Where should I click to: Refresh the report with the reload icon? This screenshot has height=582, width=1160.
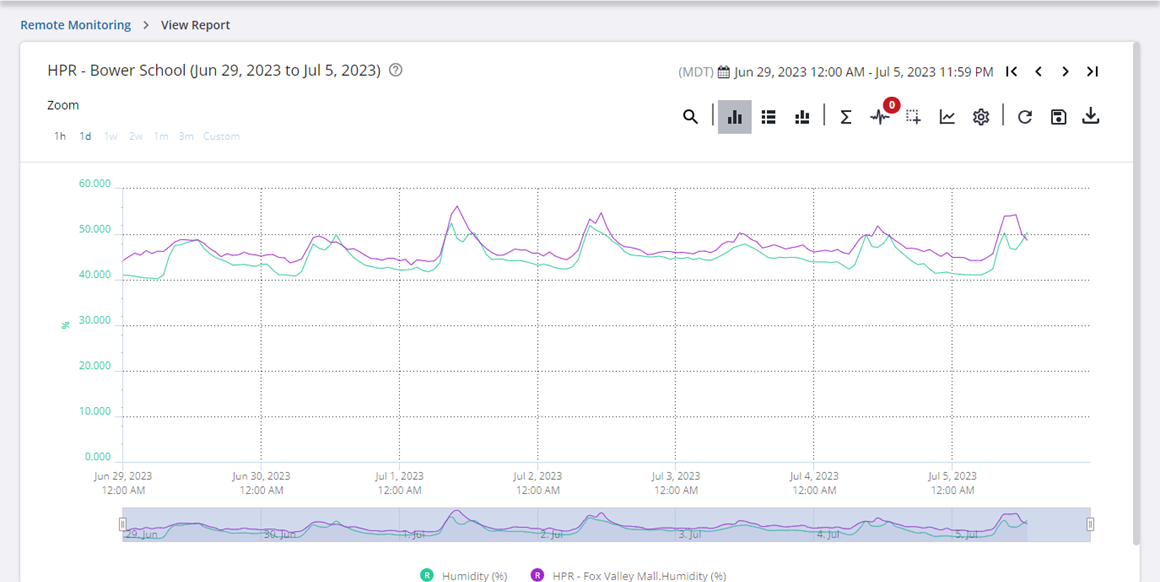point(1025,117)
